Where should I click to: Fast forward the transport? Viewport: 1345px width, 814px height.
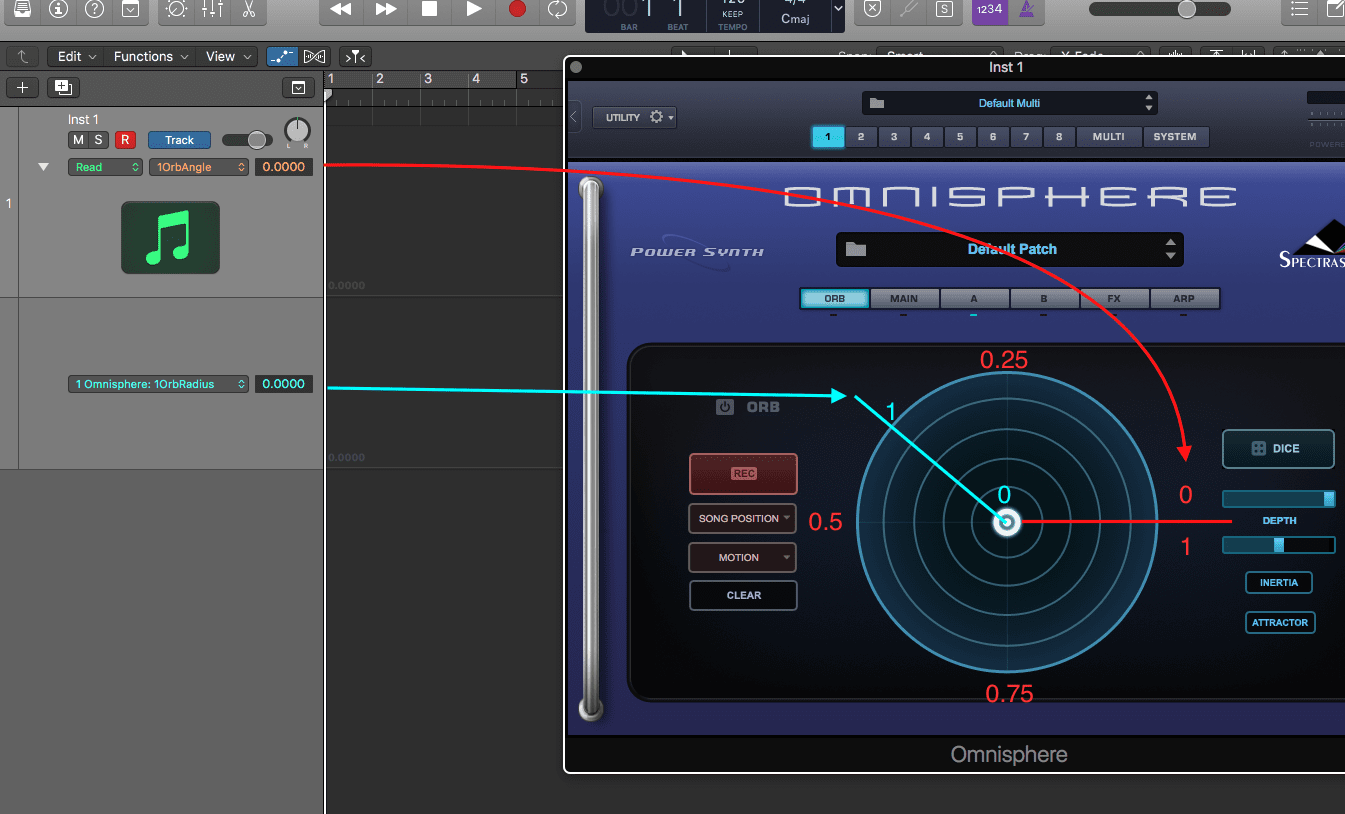(386, 10)
